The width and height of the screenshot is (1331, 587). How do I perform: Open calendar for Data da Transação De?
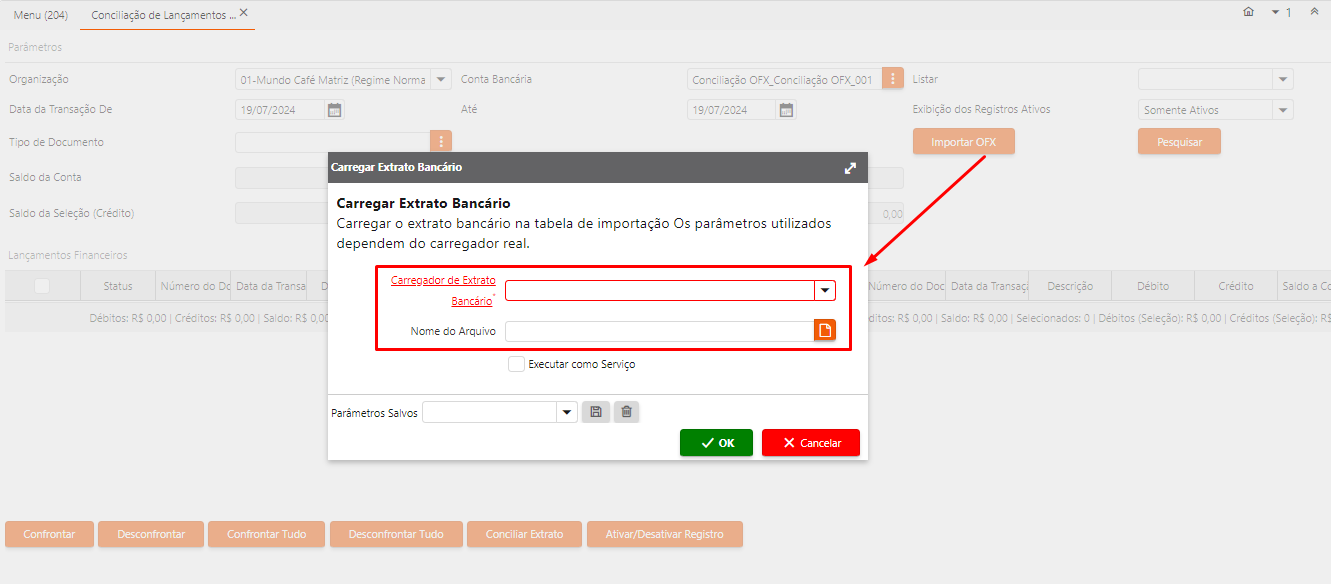pyautogui.click(x=335, y=110)
